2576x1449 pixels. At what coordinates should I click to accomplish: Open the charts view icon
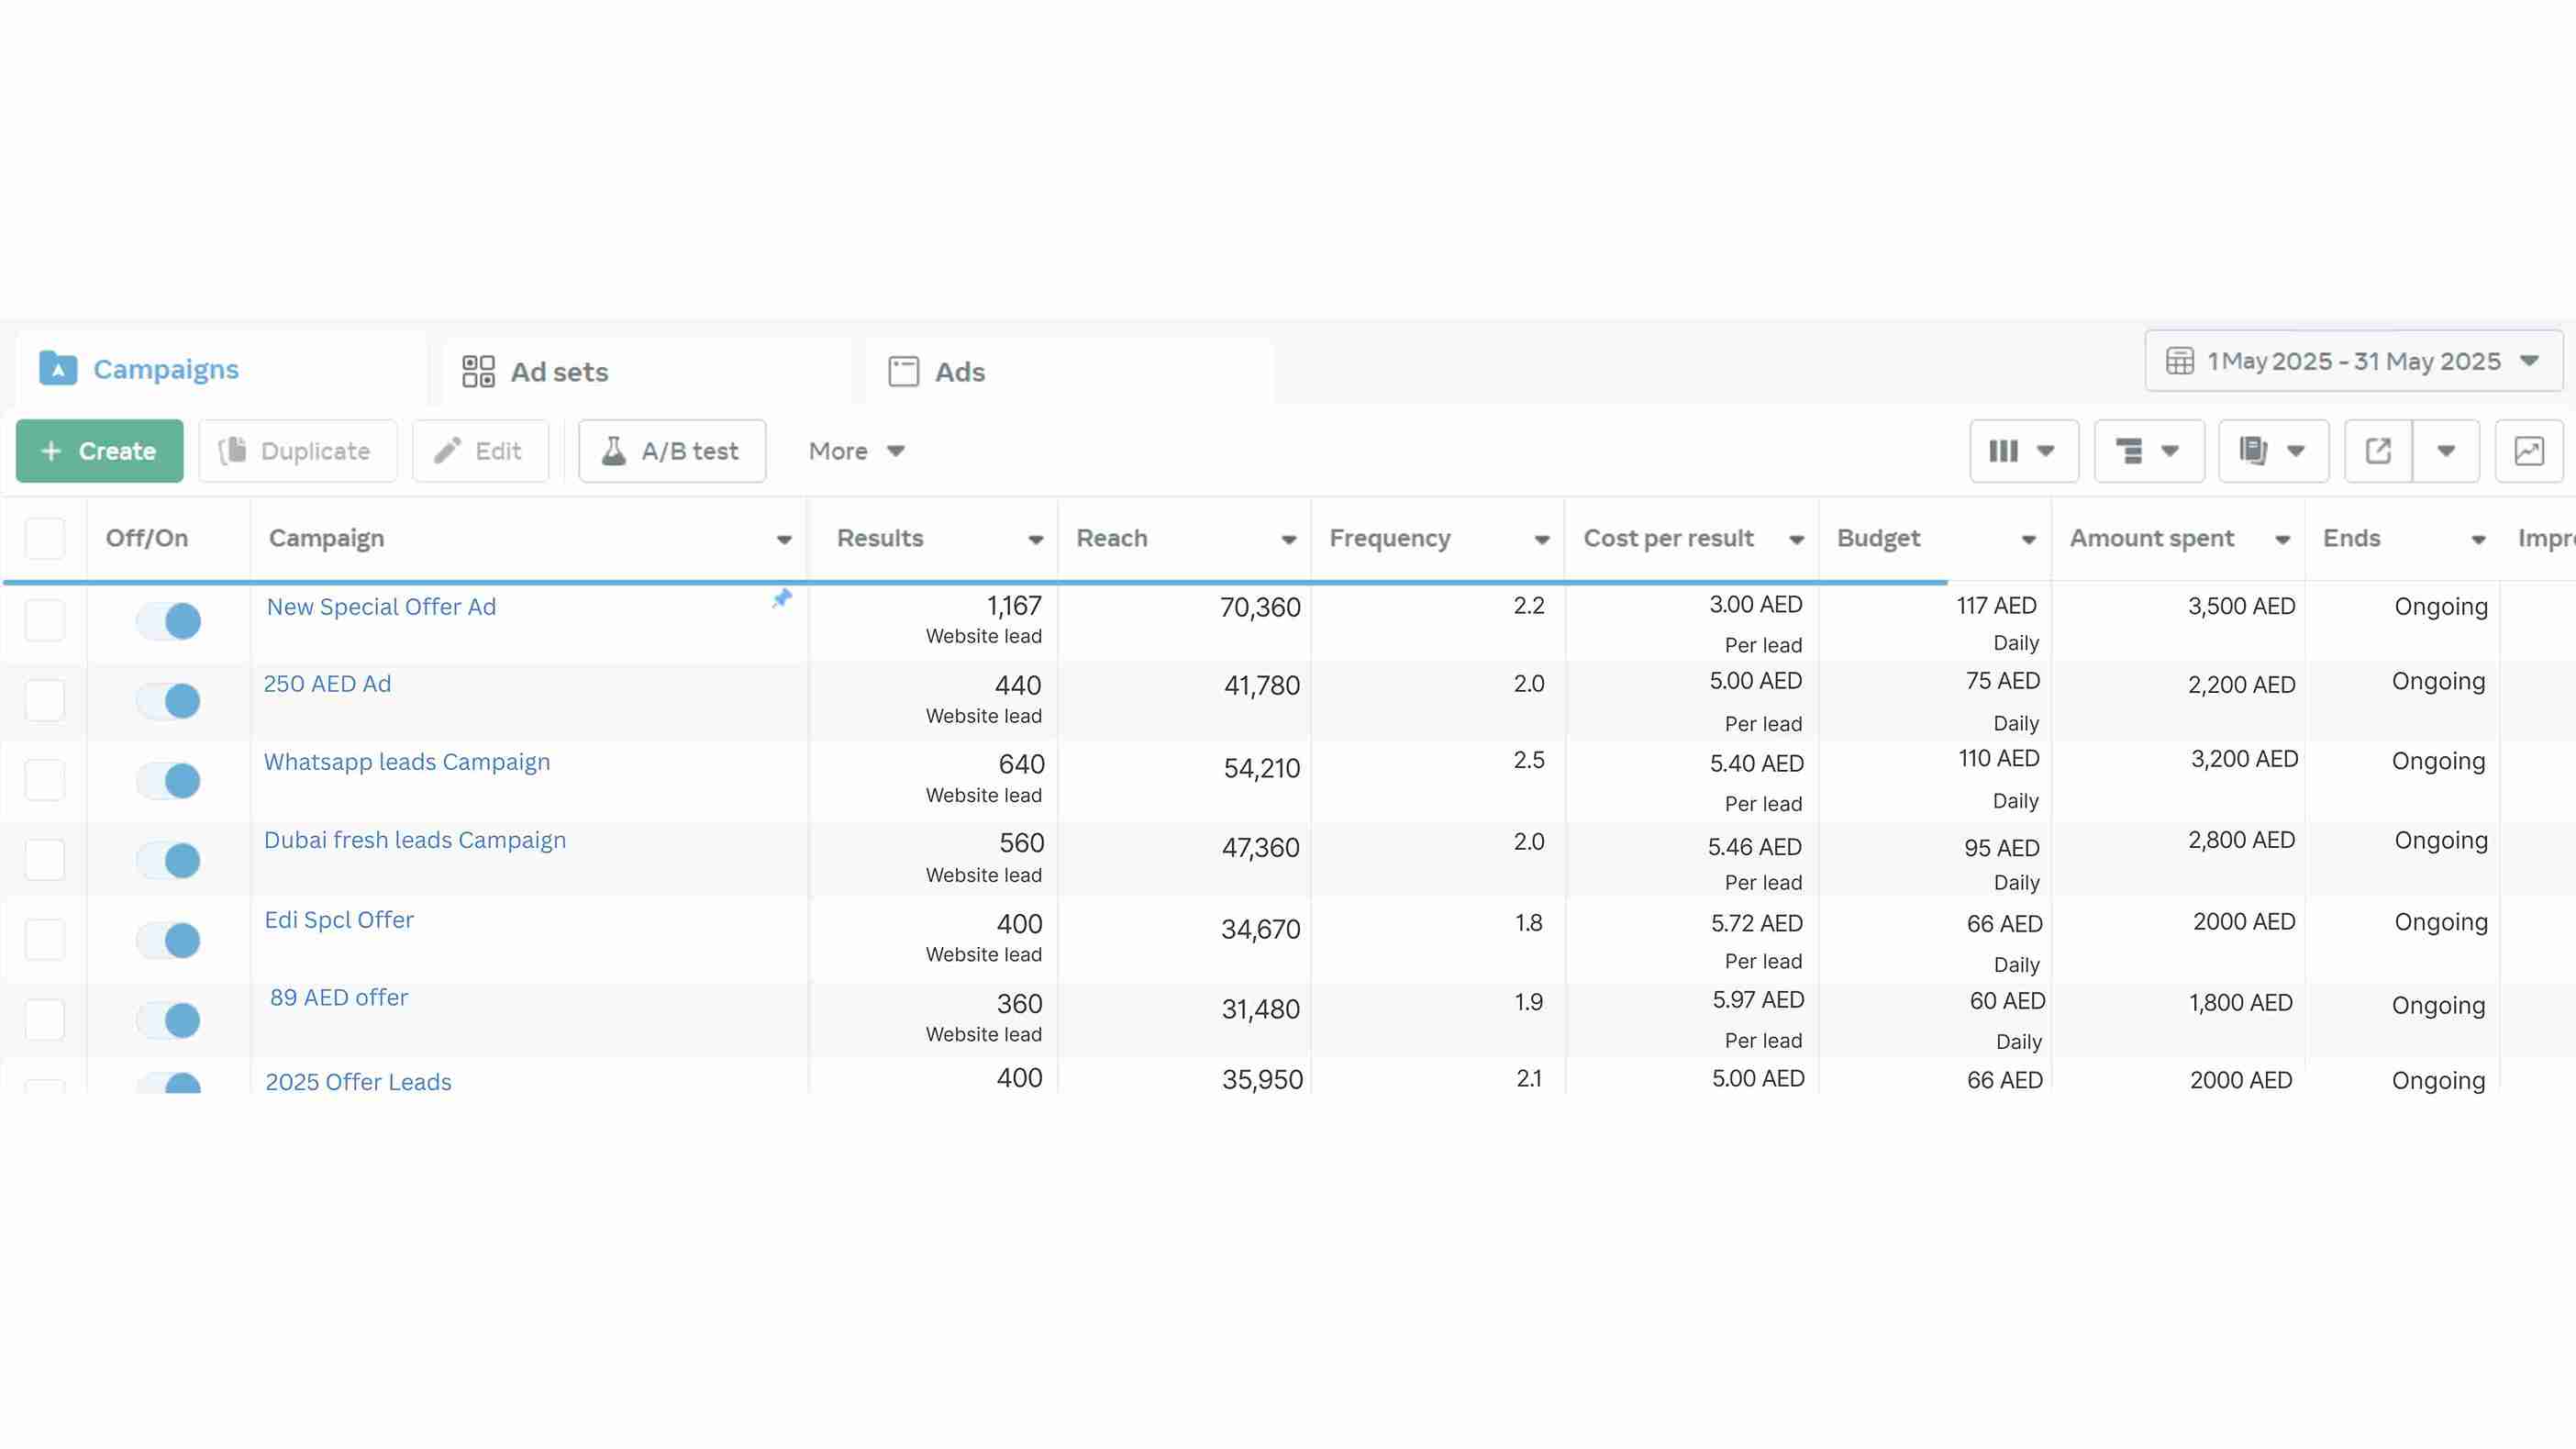pos(2529,451)
